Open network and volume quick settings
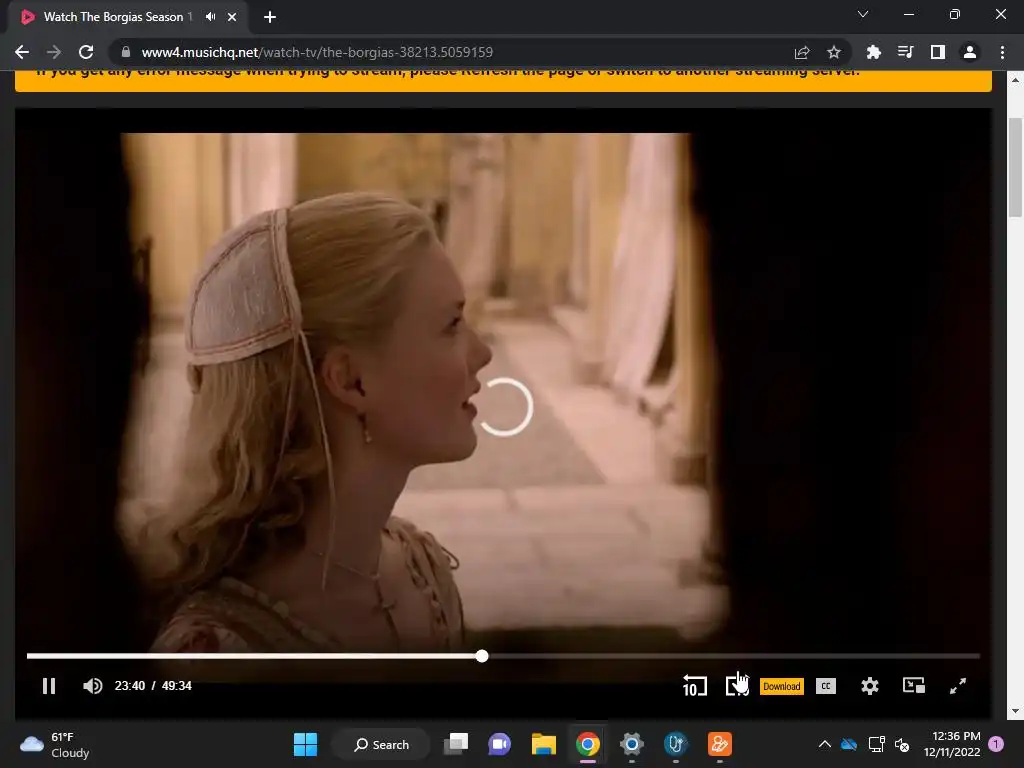This screenshot has height=768, width=1024. coord(889,744)
